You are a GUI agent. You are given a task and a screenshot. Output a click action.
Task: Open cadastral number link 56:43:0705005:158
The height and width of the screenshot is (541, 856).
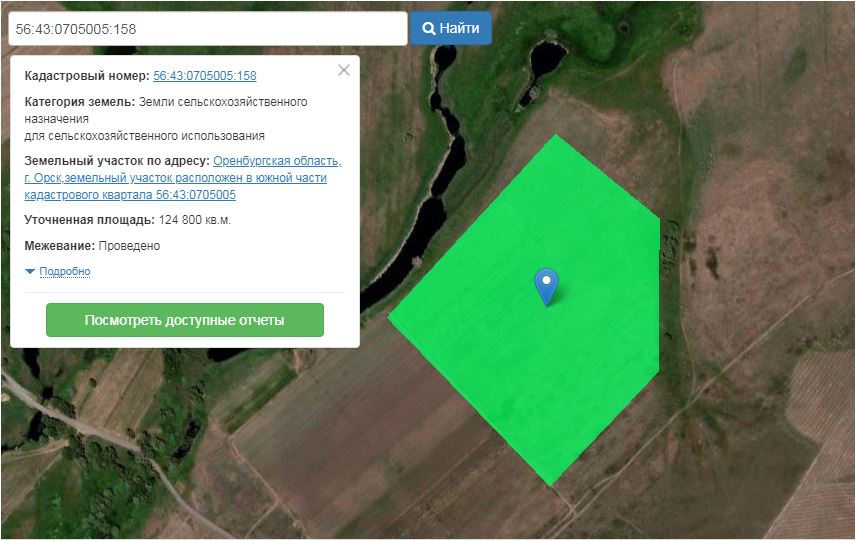[x=205, y=75]
